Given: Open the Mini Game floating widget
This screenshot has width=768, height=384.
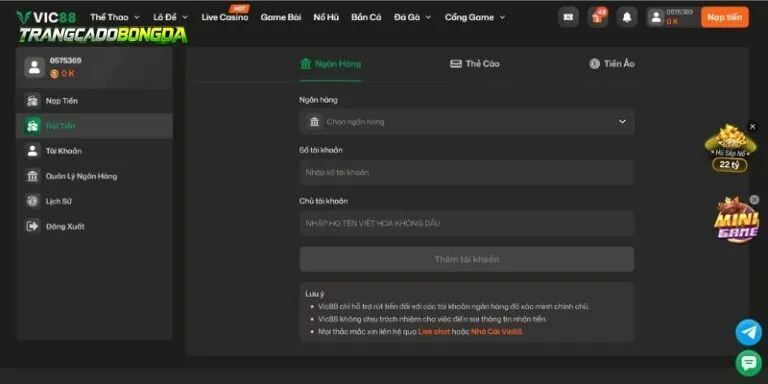Looking at the screenshot, I should (736, 220).
